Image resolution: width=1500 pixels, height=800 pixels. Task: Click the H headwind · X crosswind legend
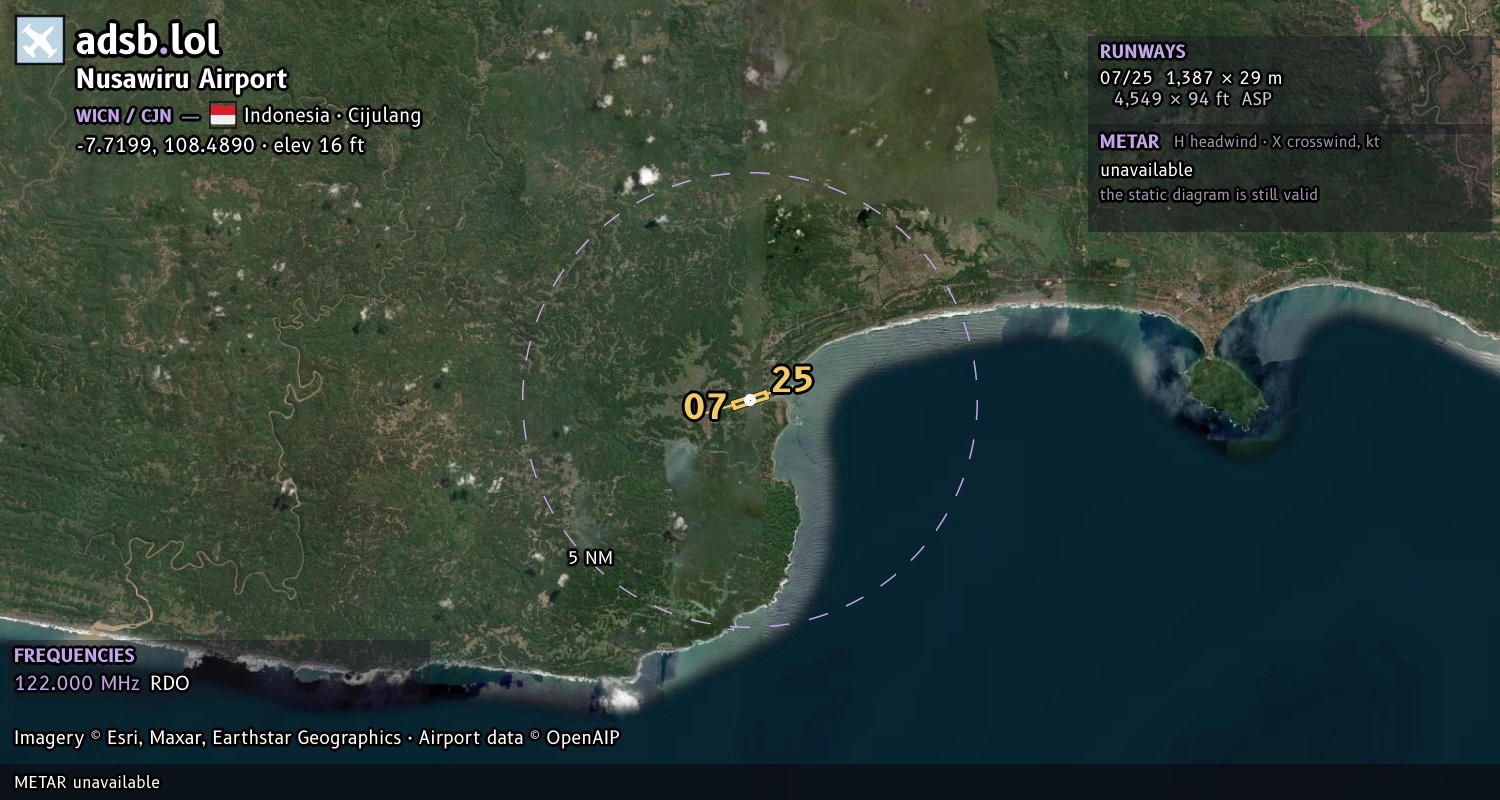[1277, 142]
